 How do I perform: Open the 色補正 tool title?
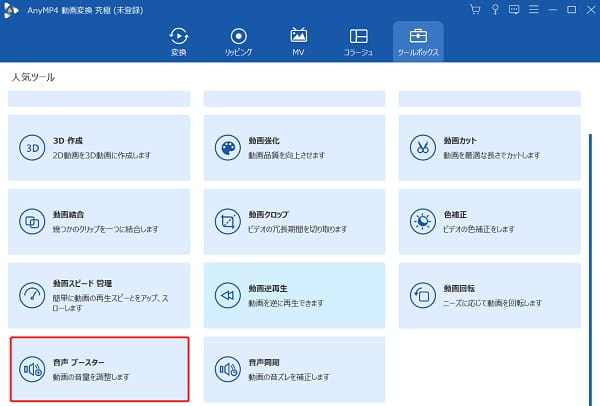(455, 214)
